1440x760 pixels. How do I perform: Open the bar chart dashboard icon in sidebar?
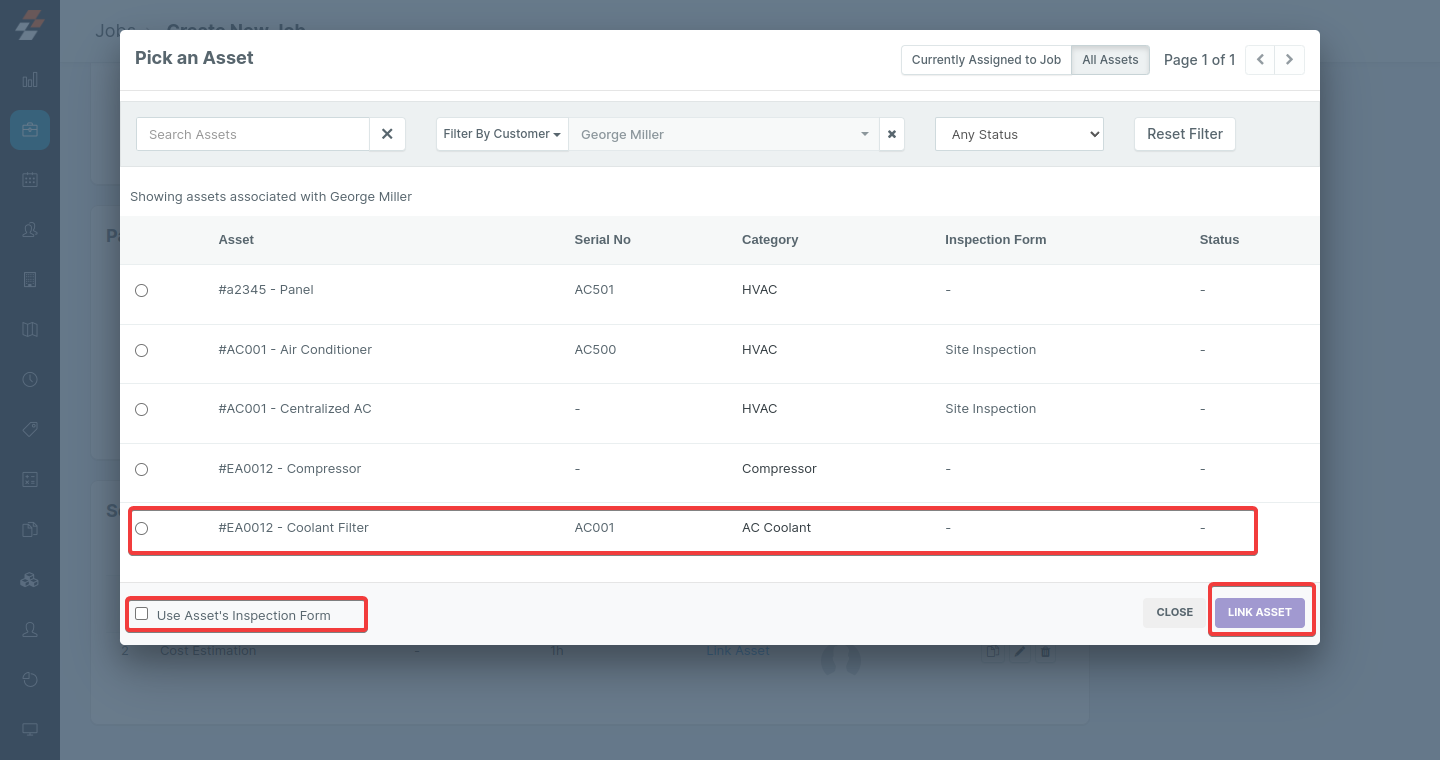[30, 80]
